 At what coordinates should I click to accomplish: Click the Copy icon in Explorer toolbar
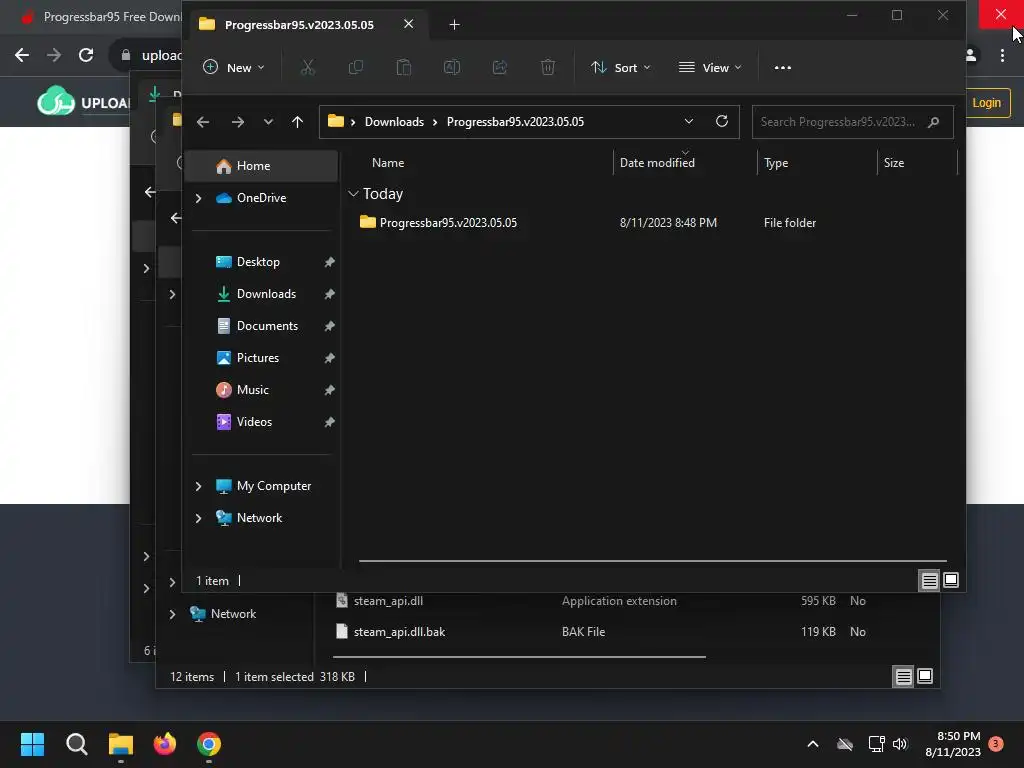point(356,67)
